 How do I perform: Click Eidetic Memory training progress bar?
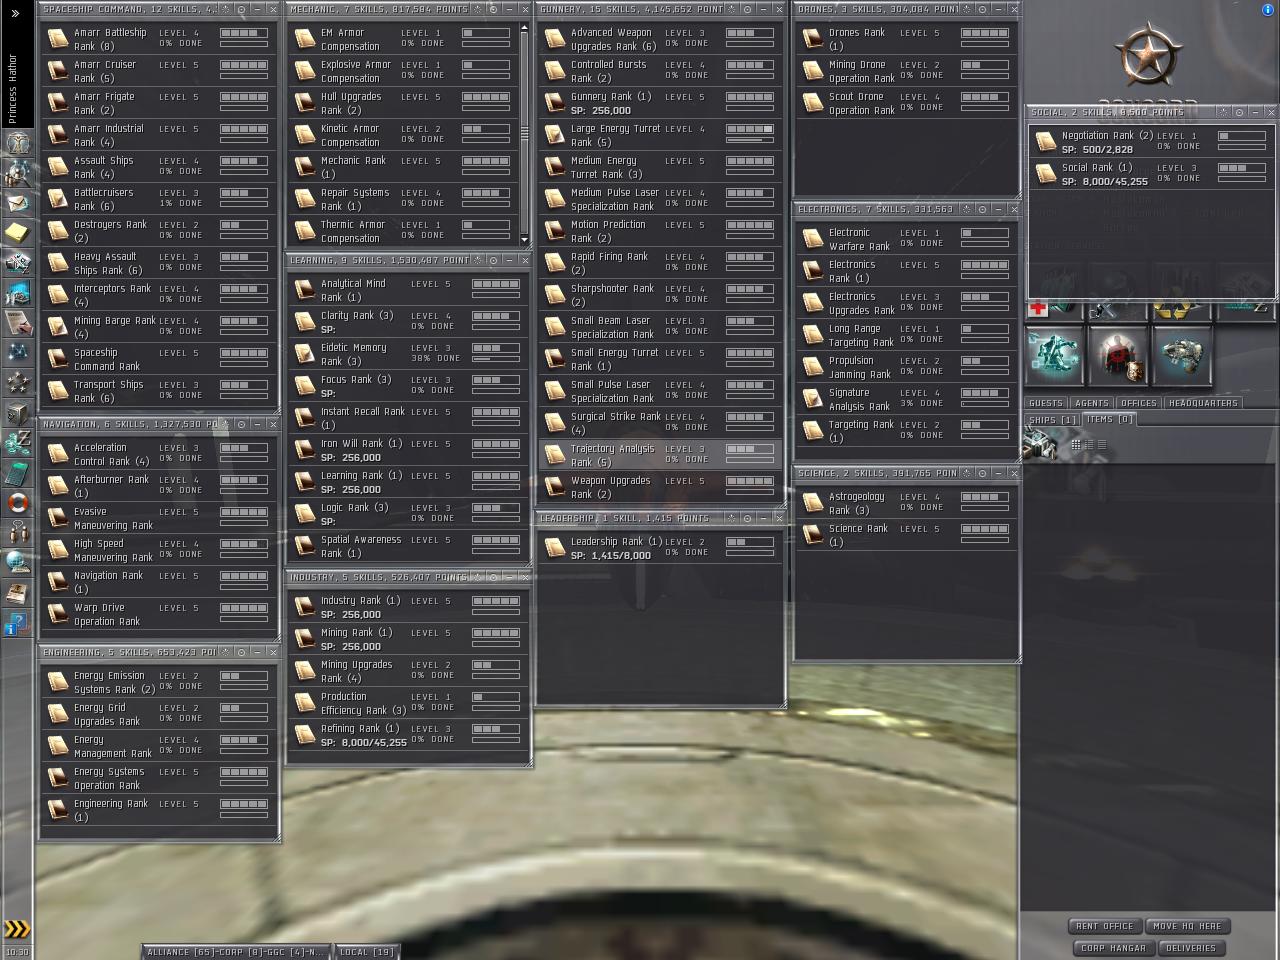[495, 358]
